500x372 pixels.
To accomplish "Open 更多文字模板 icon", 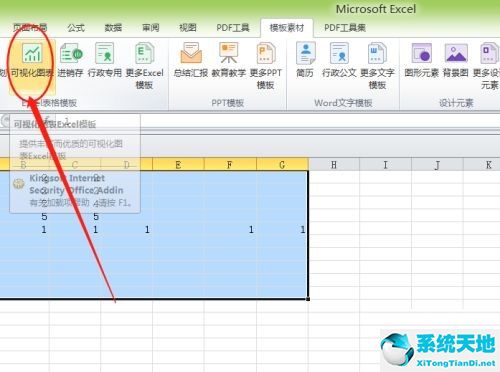I will [377, 66].
